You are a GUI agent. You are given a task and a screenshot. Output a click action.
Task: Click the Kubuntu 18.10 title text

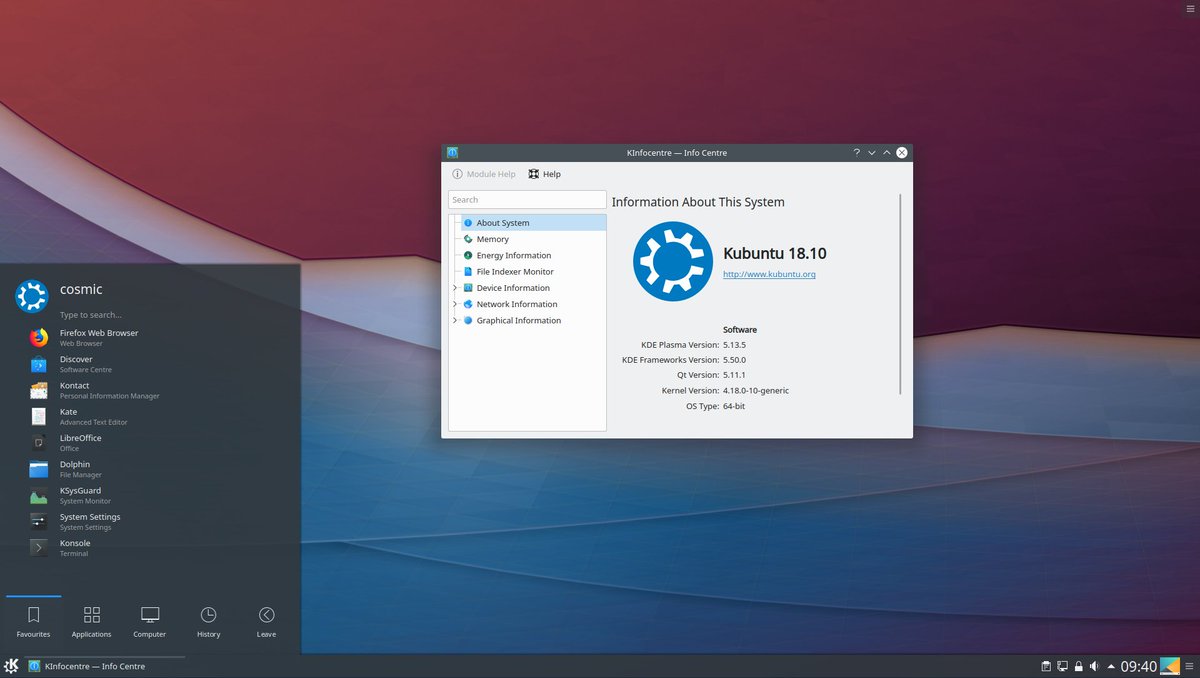tap(775, 254)
